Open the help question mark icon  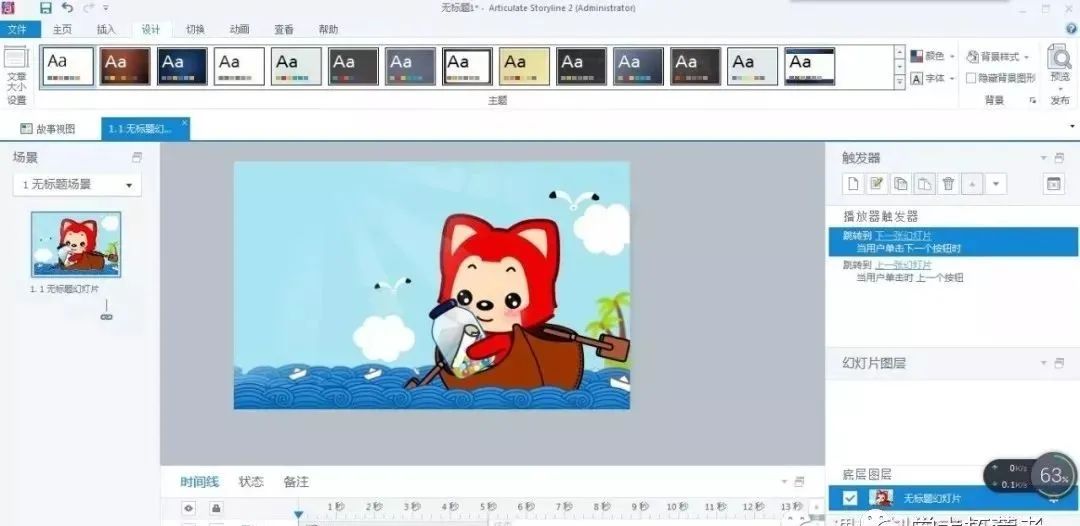tap(1071, 29)
